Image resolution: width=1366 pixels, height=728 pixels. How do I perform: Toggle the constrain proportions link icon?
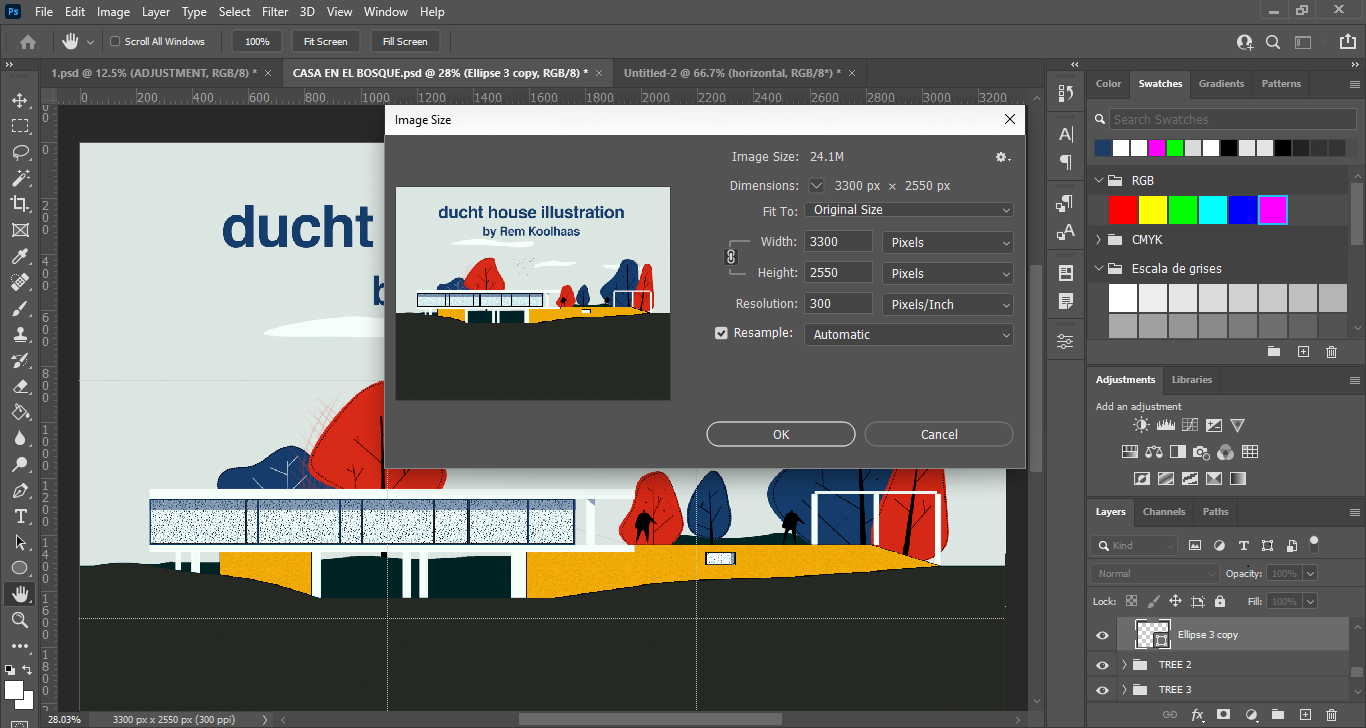coord(730,257)
